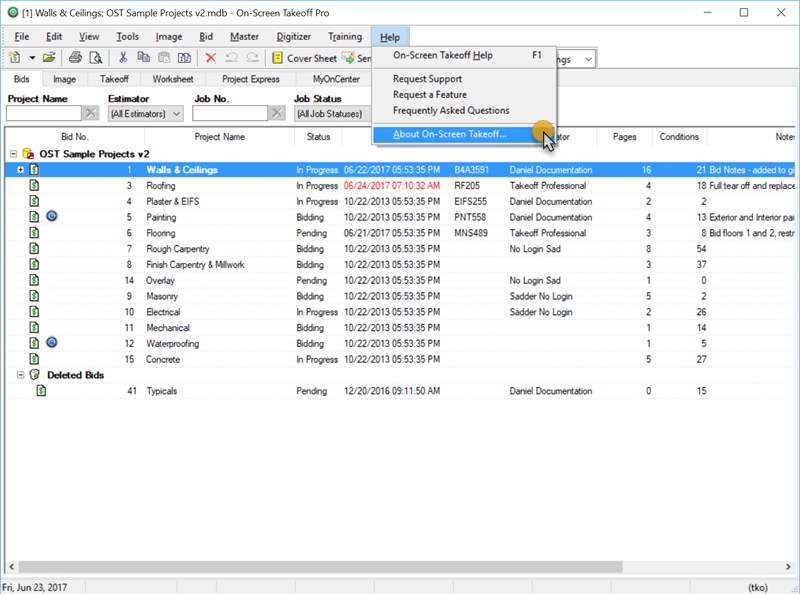800x594 pixels.
Task: Click the Typicals bid icon
Action: pos(41,390)
